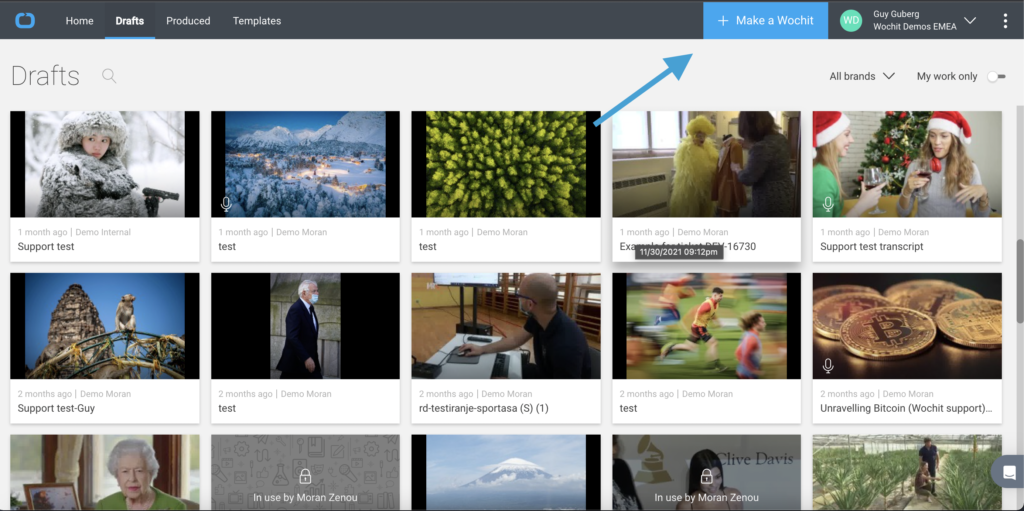Click the Drafts page heading
1024x511 pixels.
click(x=46, y=76)
